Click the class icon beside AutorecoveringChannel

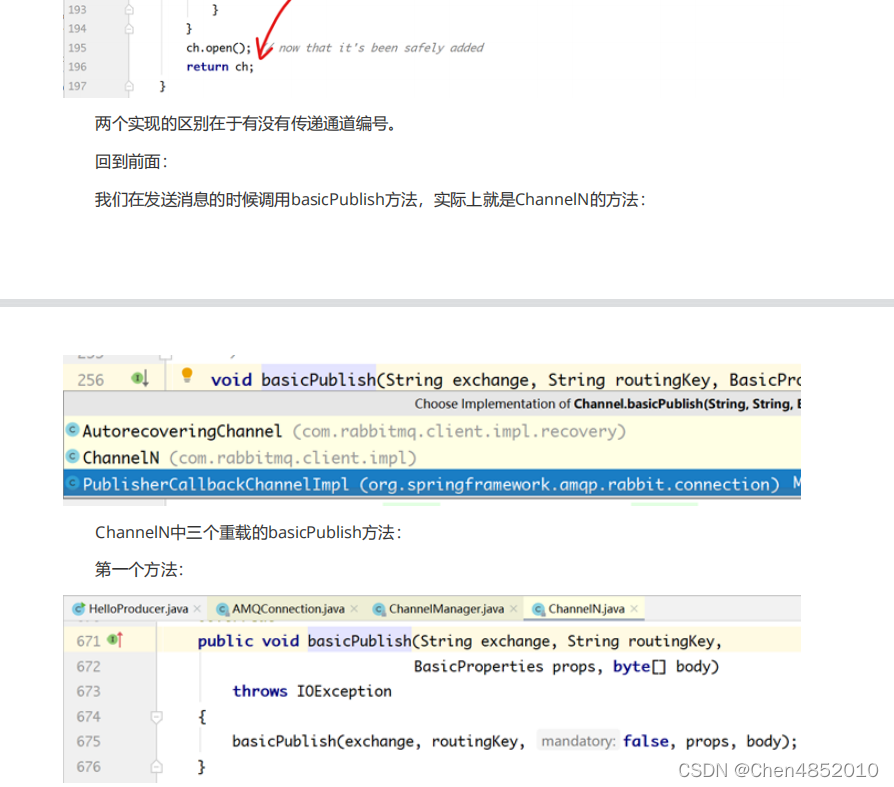pos(72,429)
